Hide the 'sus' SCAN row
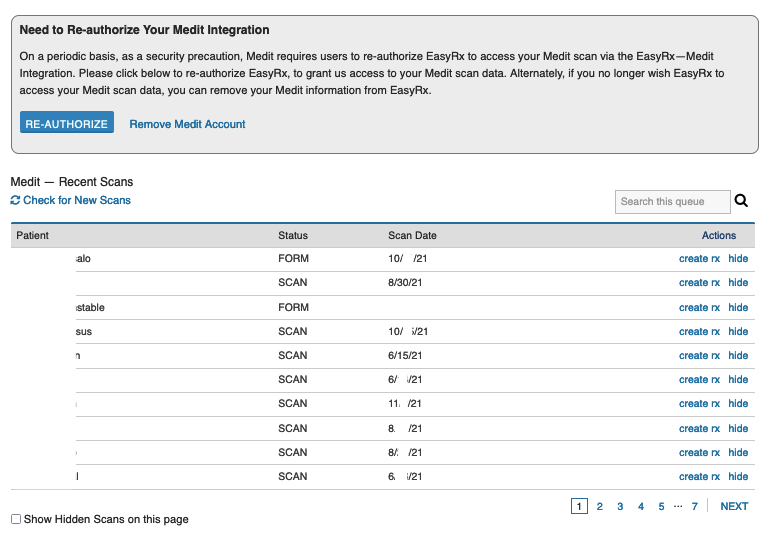 click(x=738, y=332)
